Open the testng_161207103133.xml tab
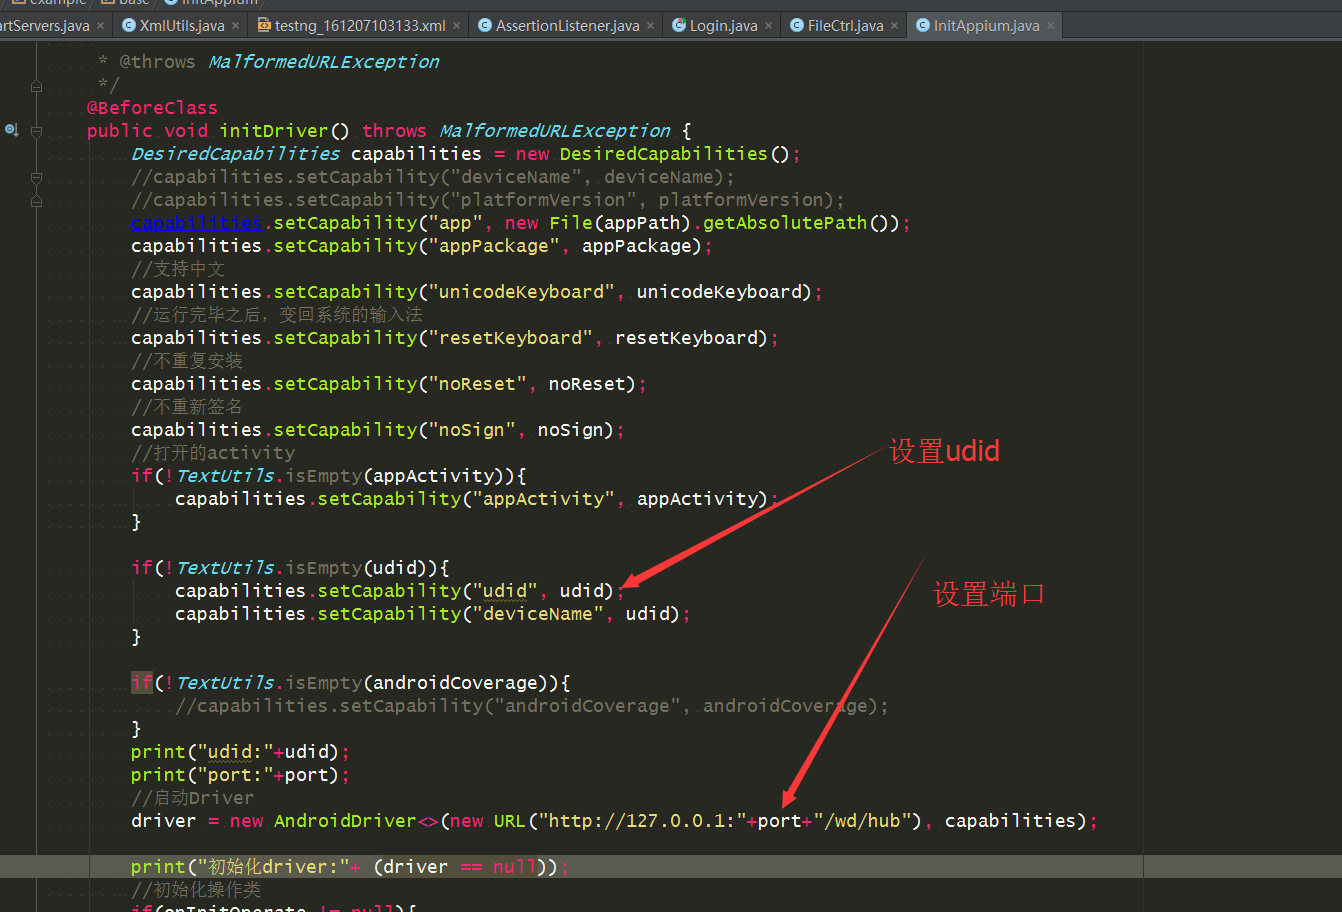 pyautogui.click(x=358, y=25)
